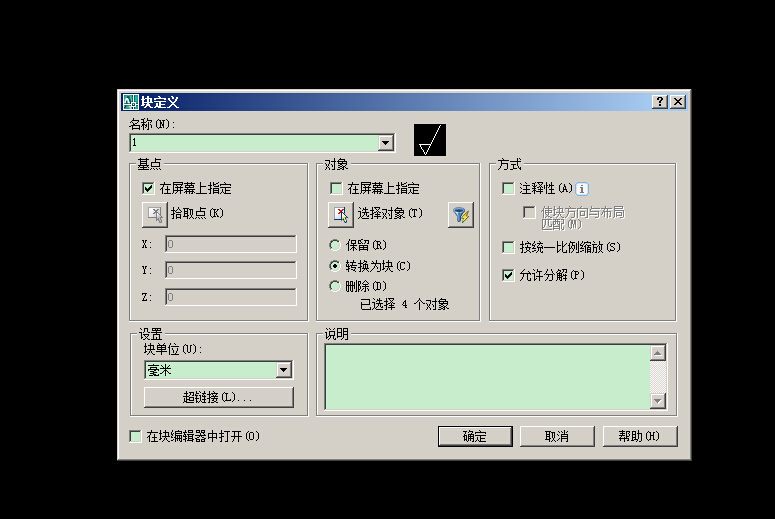Select the 转换为块 radio option
This screenshot has width=775, height=519.
click(x=335, y=266)
